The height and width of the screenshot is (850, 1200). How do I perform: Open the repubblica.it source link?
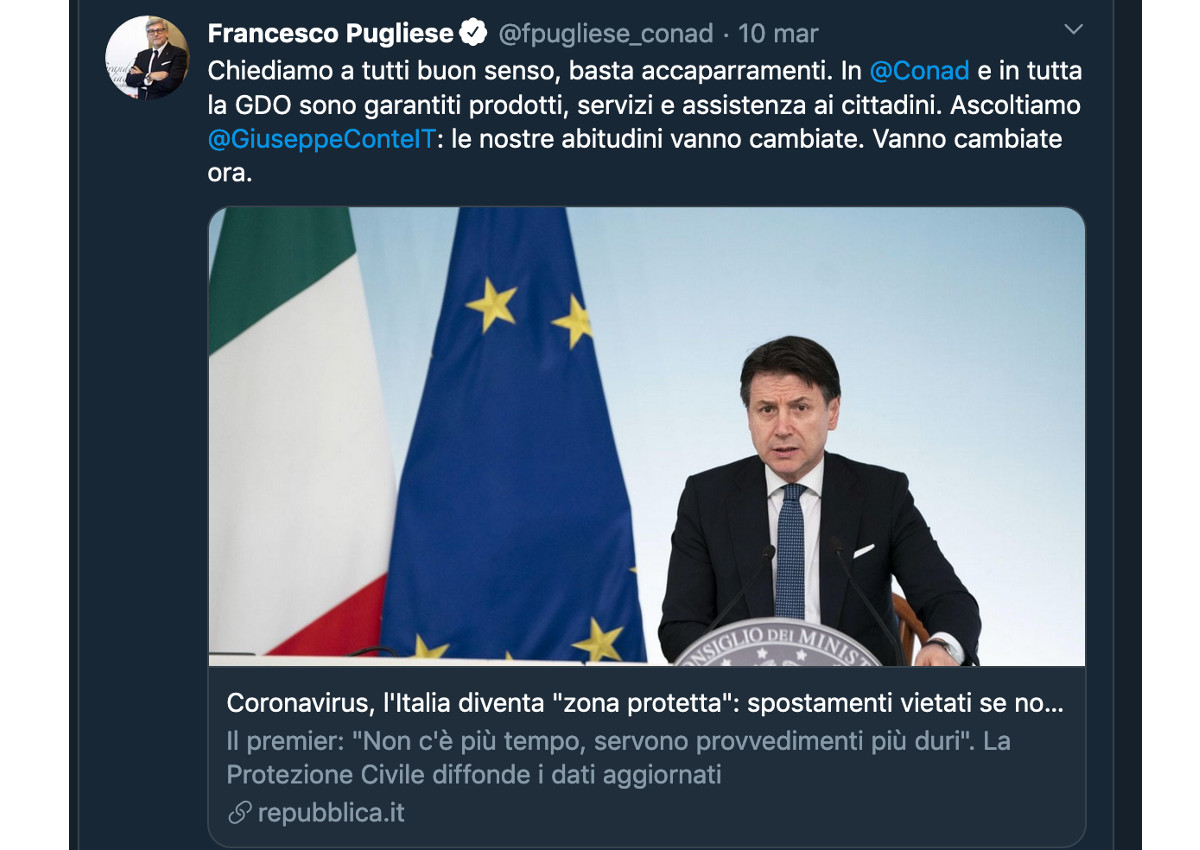(x=331, y=813)
